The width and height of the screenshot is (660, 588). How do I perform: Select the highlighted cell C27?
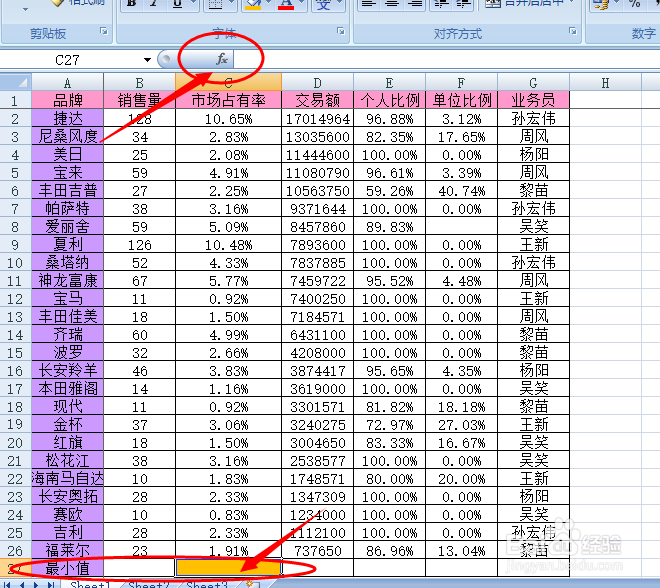tap(229, 567)
